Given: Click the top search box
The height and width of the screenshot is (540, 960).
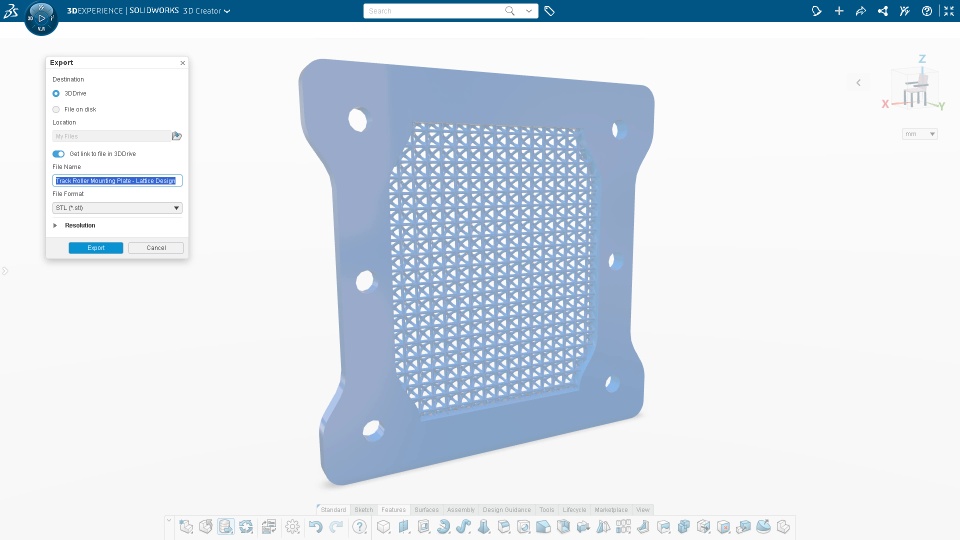Looking at the screenshot, I should point(435,11).
